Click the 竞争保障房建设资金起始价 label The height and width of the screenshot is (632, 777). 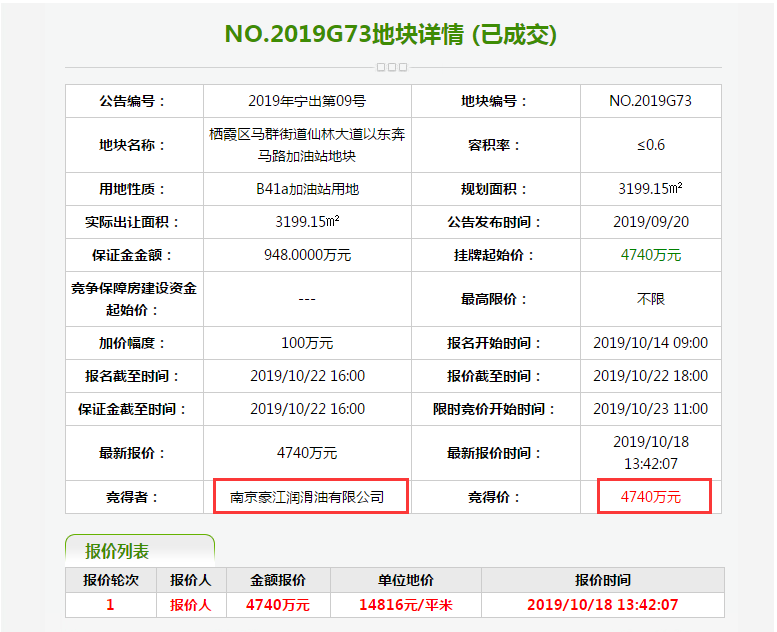pos(134,299)
